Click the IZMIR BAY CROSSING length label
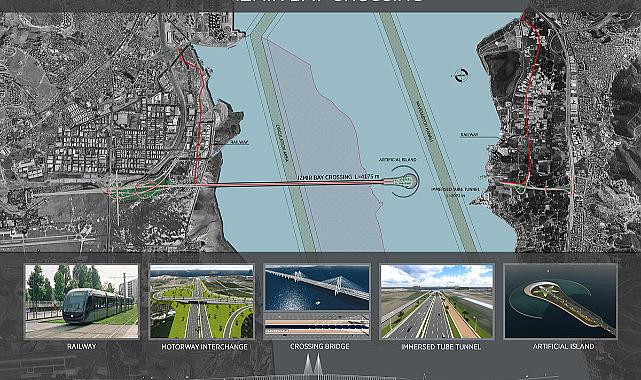This screenshot has height=380, width=641. click(338, 177)
